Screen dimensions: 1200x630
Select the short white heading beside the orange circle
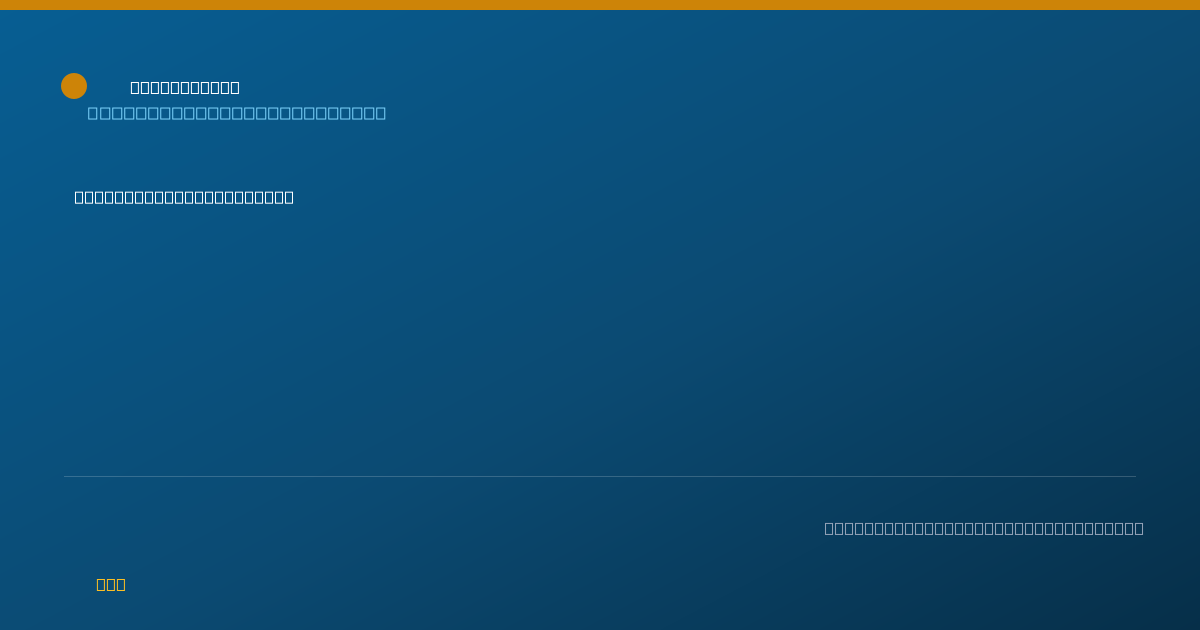coord(185,87)
